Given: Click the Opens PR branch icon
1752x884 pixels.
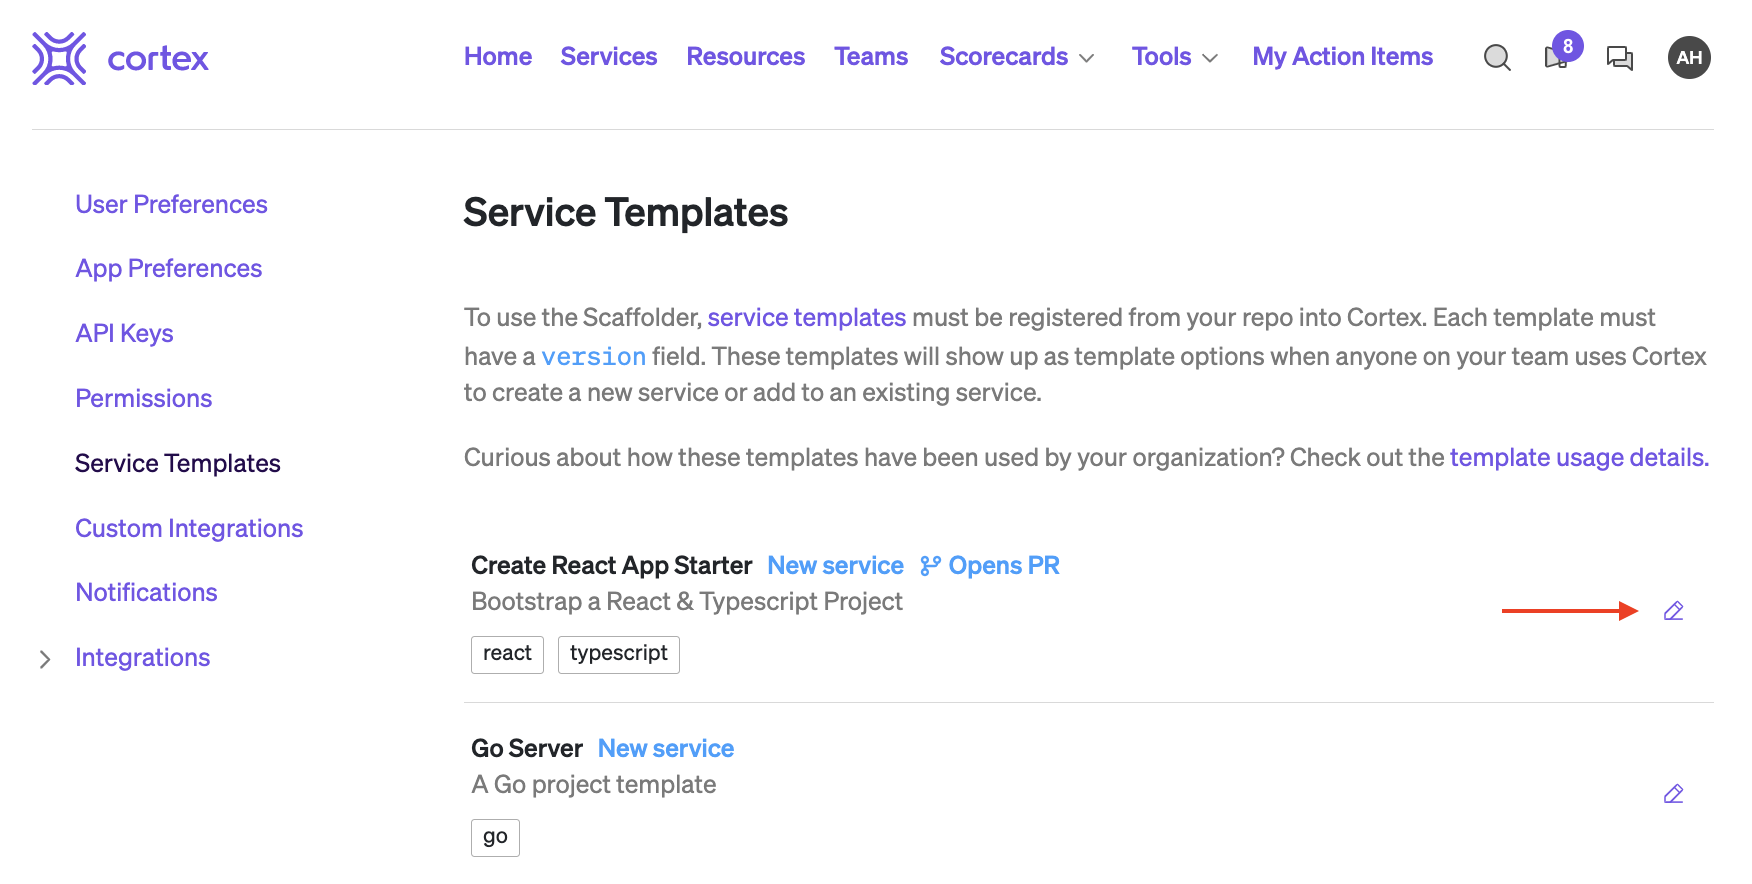Looking at the screenshot, I should click(x=930, y=566).
